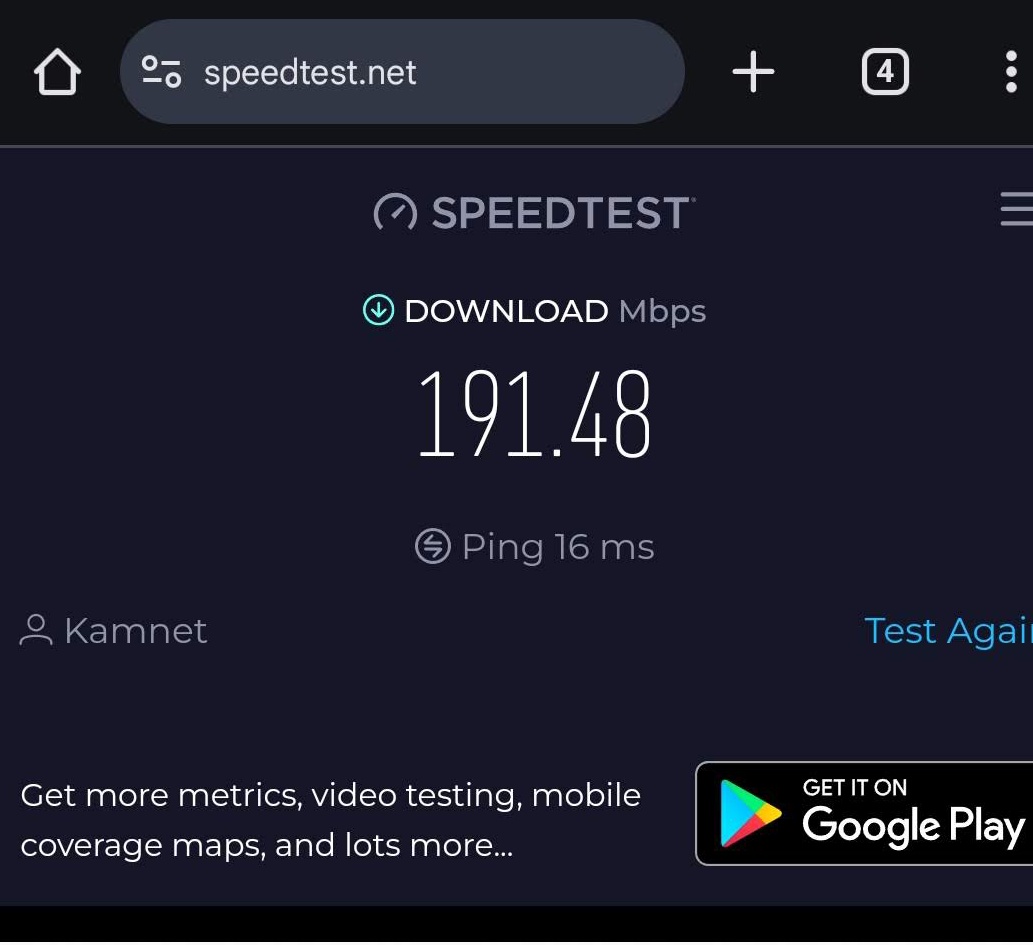Image resolution: width=1033 pixels, height=945 pixels.
Task: Open the Speedtest hamburger menu
Action: pos(1017,209)
